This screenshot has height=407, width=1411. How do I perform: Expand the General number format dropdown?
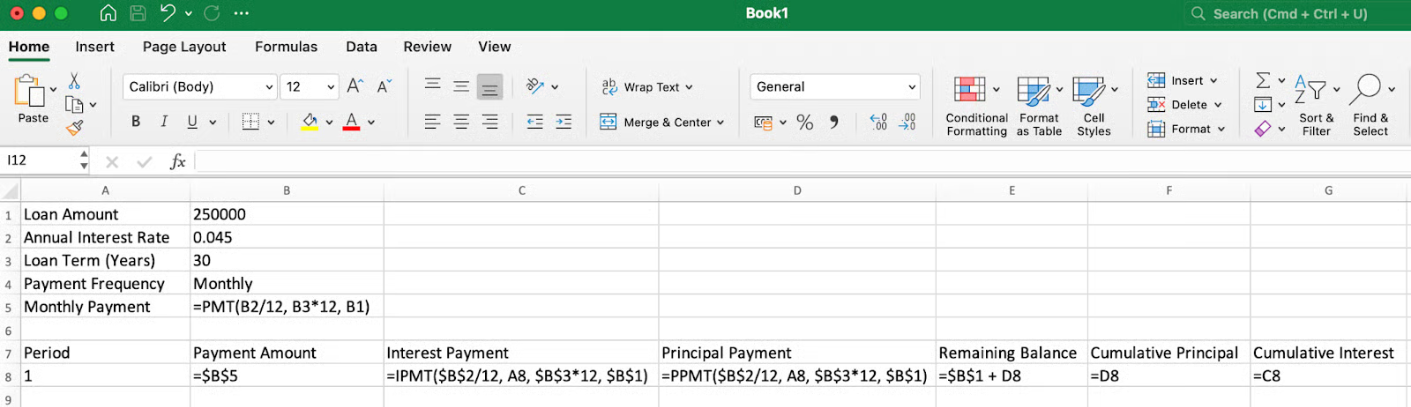[x=911, y=87]
